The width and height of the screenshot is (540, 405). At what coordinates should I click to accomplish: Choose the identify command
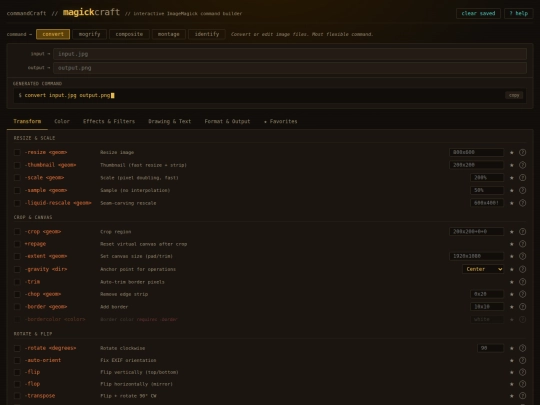207,34
